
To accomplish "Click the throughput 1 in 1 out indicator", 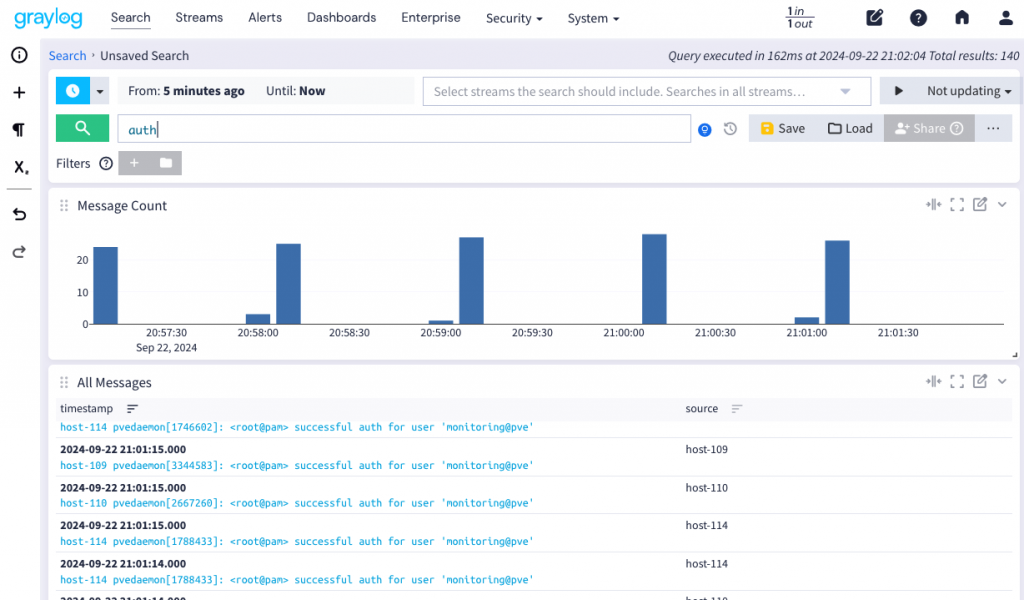I will click(x=799, y=18).
